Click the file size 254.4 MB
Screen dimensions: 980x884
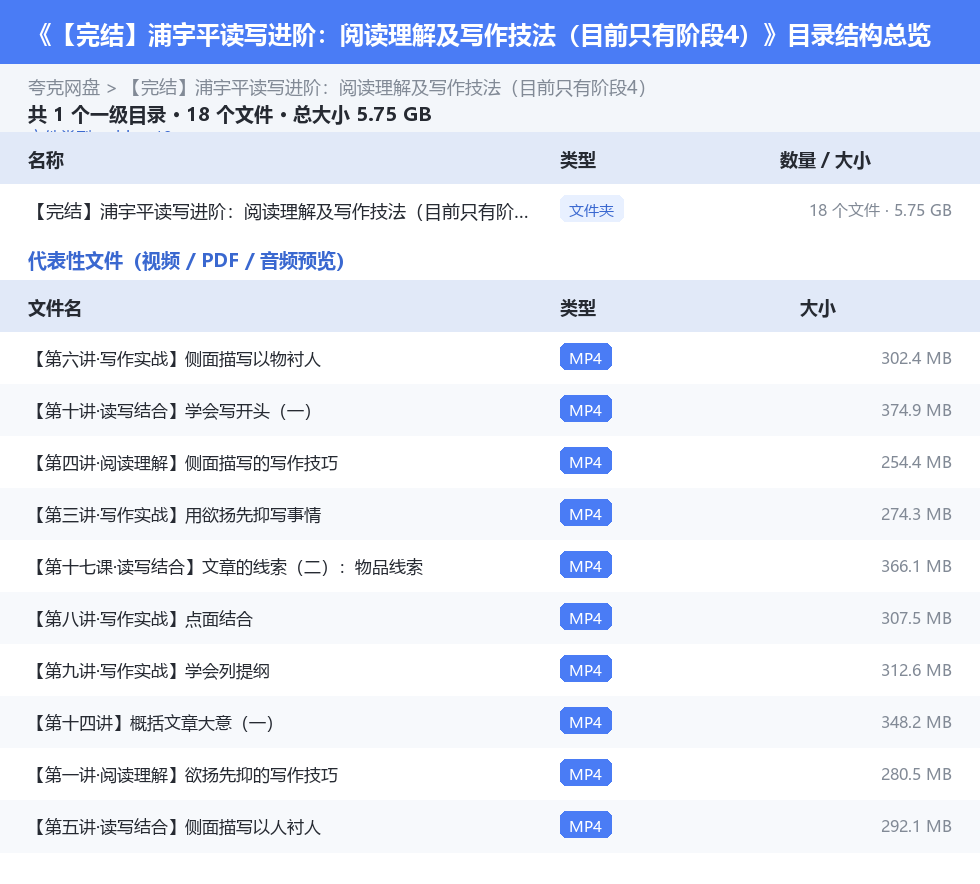coord(916,462)
